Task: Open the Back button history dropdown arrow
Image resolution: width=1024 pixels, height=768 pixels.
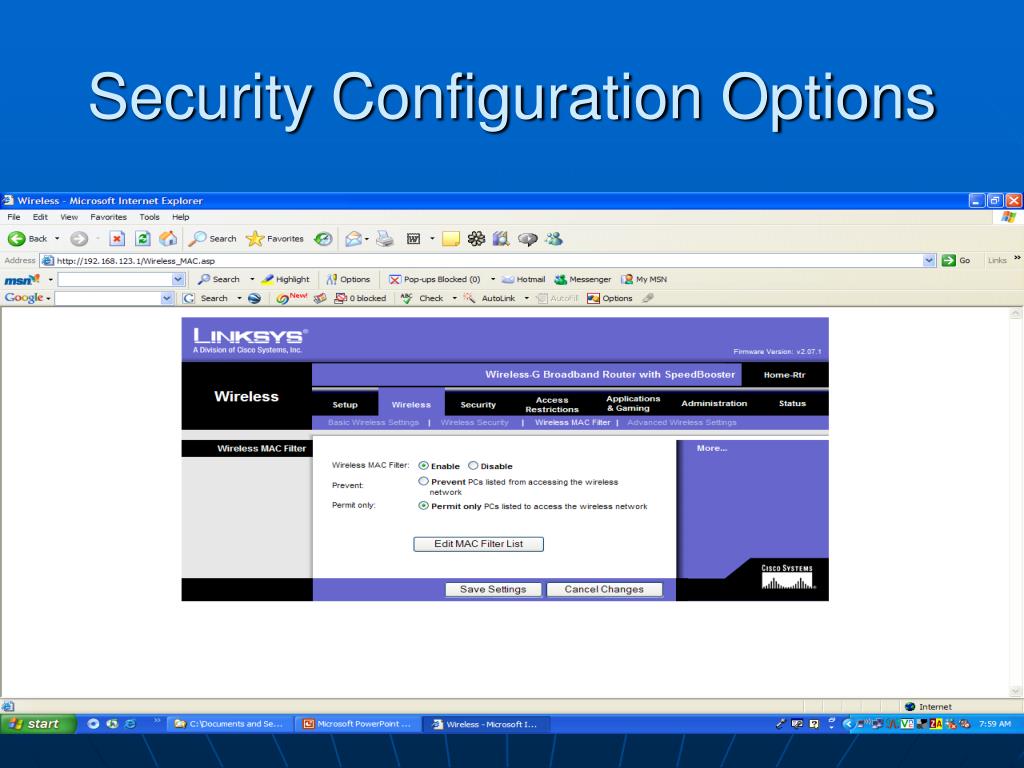Action: coord(57,239)
